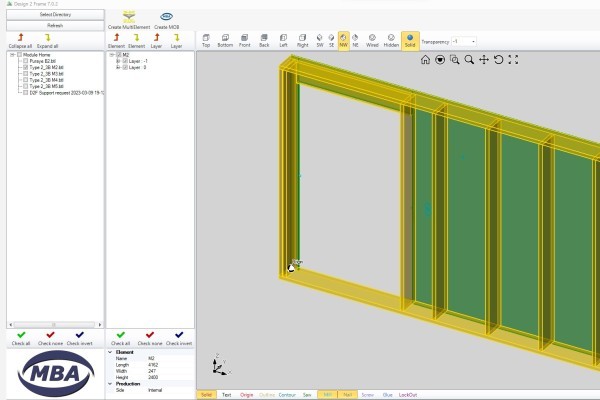
Task: Tick the Type 2_3B M3.btl checkbox
Action: (x=25, y=73)
